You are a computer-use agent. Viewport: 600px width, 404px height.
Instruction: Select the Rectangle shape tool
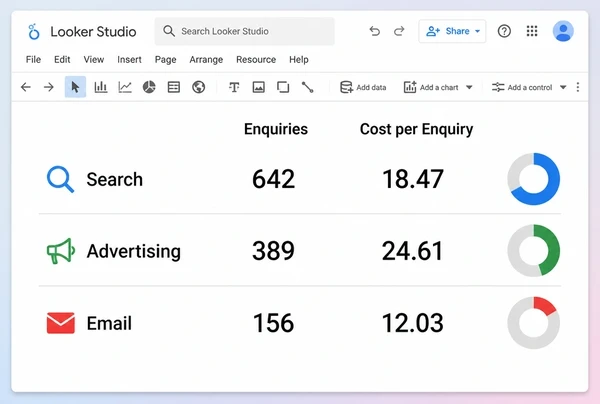tap(283, 87)
